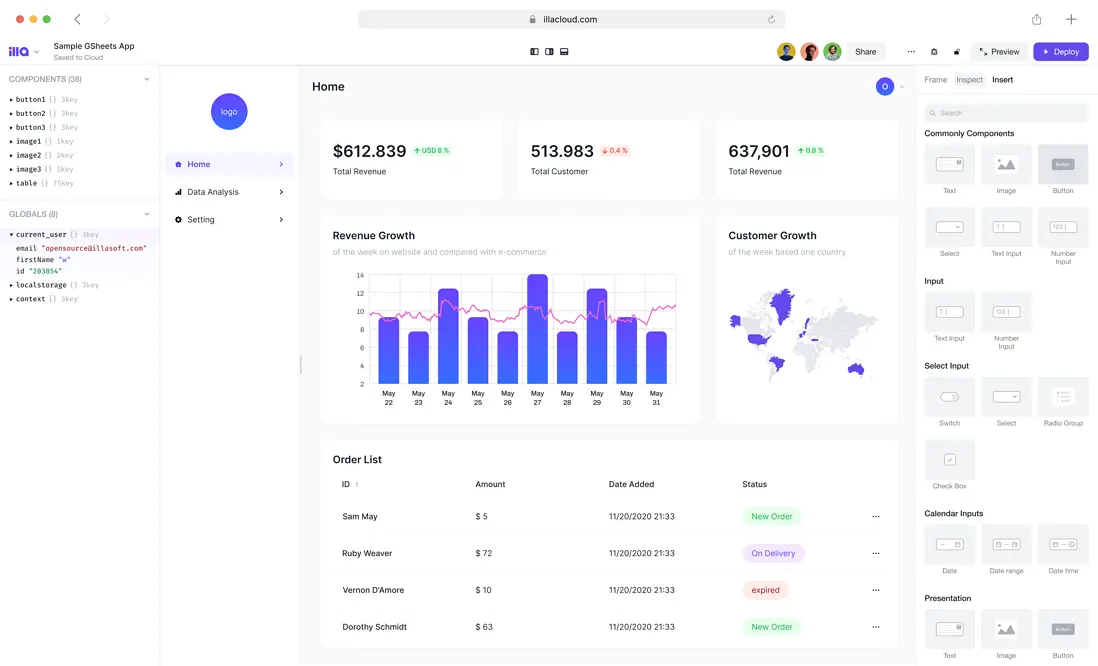This screenshot has width=1098, height=666.
Task: Toggle the left panel visibility icon in toolbar
Action: 534,51
